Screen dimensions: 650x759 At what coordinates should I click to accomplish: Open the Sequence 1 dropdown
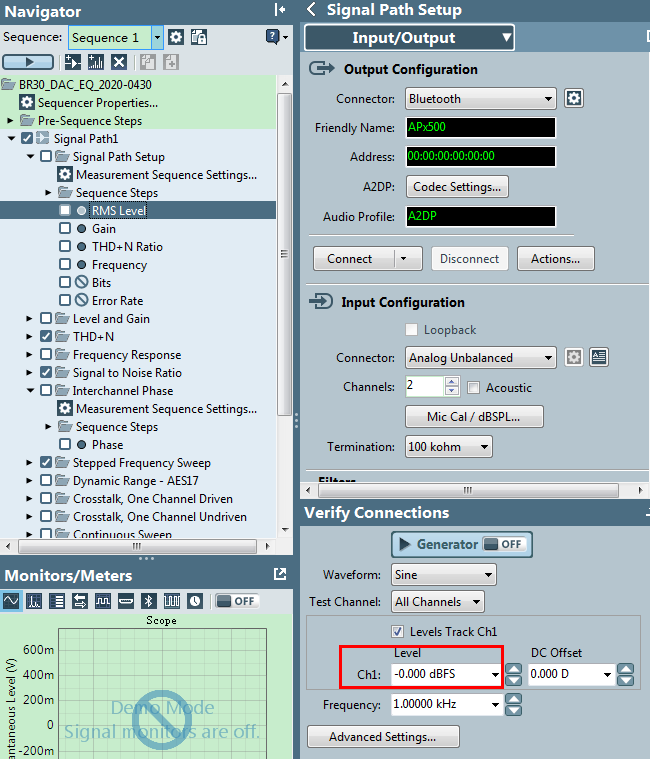pyautogui.click(x=157, y=37)
